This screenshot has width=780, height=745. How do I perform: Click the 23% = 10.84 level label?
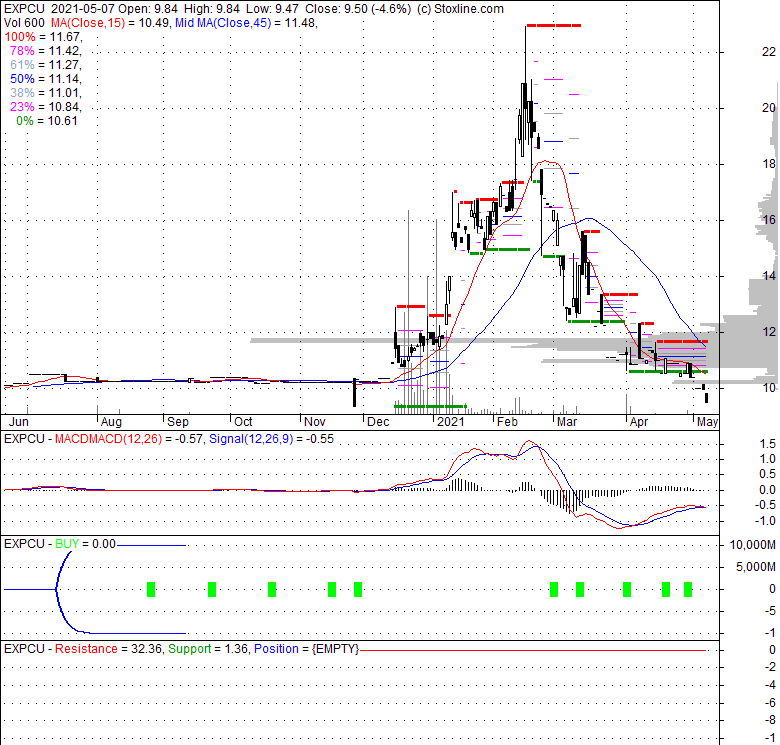coord(46,106)
